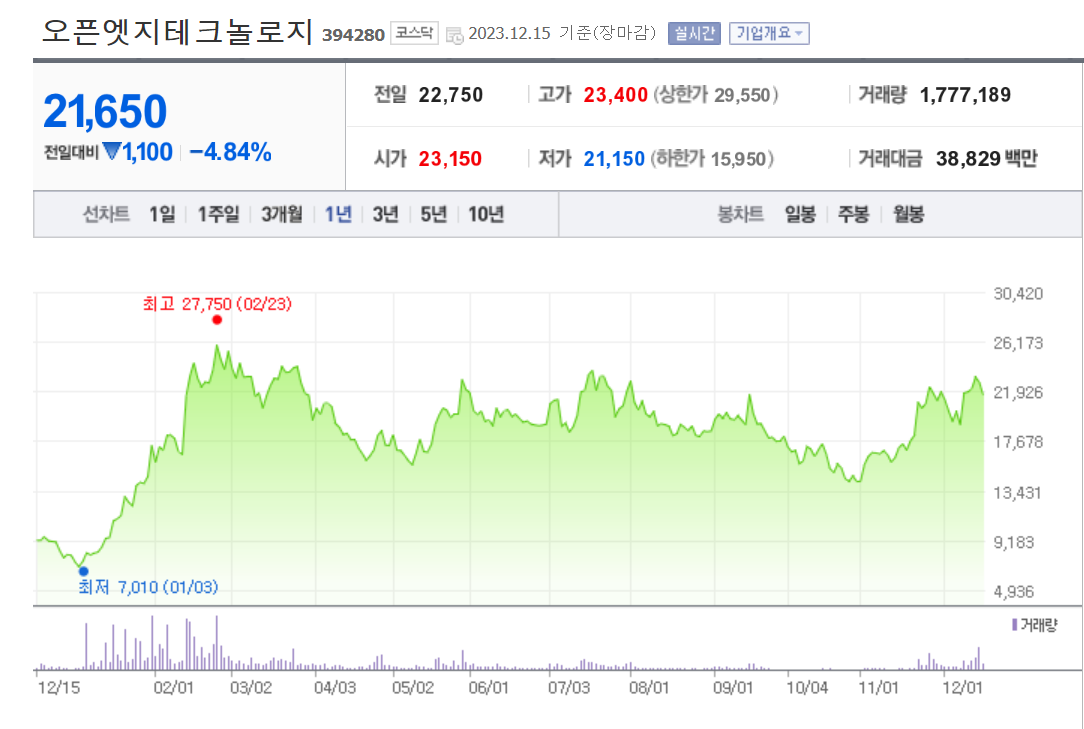Click the purple 거래량 legend marker
This screenshot has height=729, width=1084.
[x=1014, y=625]
